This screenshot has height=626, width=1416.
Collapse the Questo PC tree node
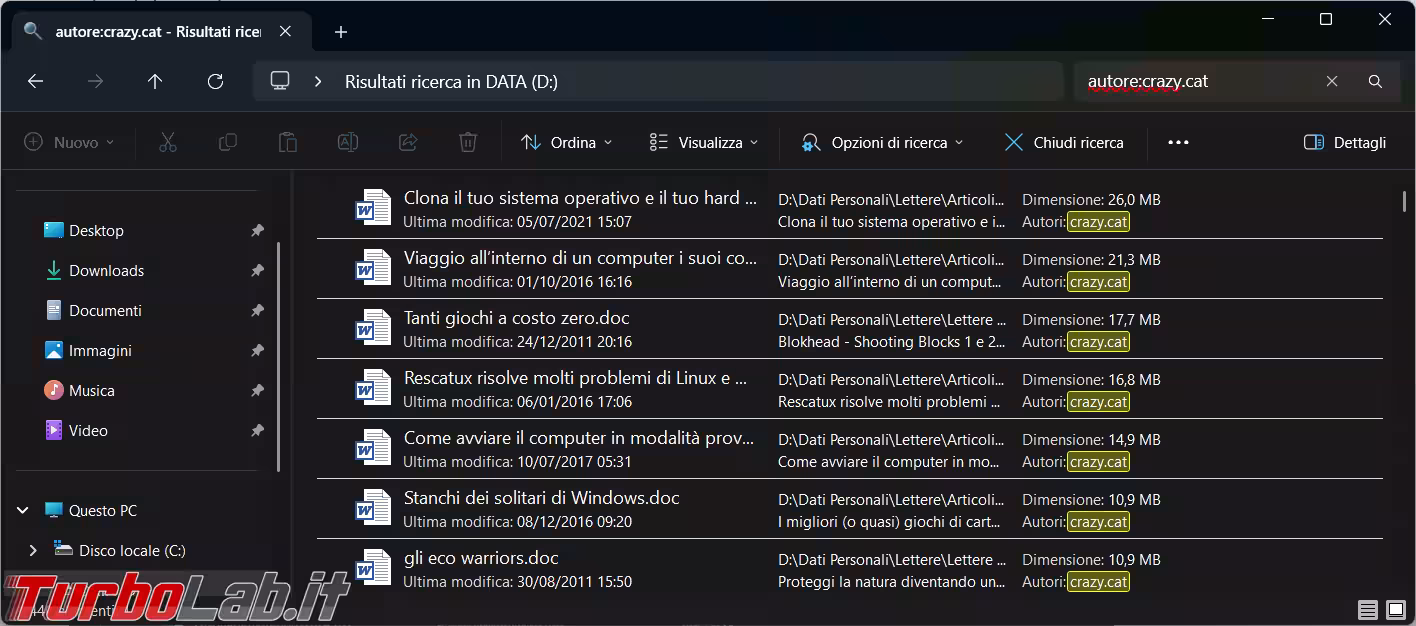pyautogui.click(x=23, y=510)
